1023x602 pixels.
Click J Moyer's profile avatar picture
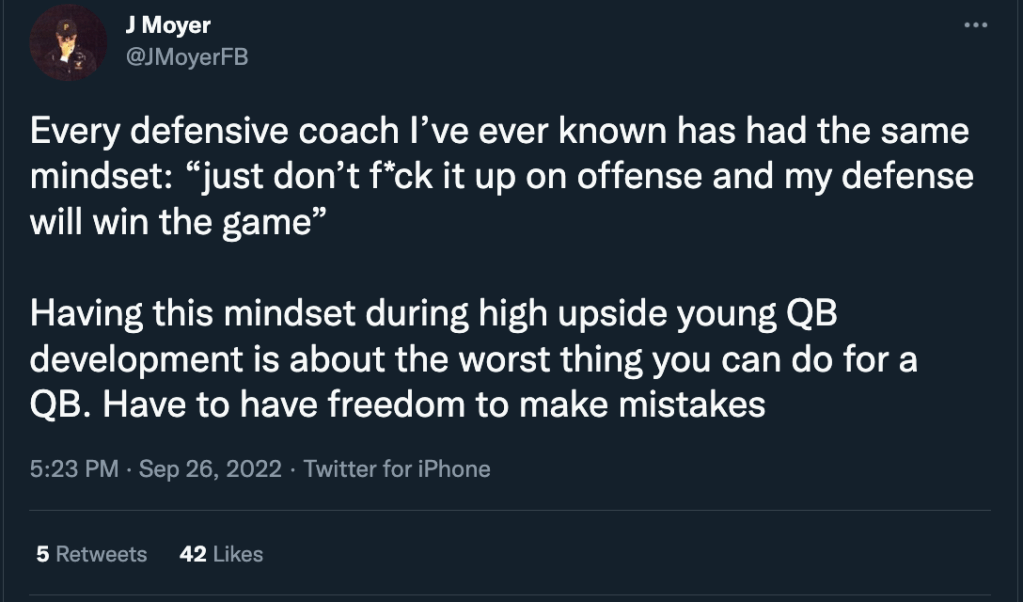(68, 42)
